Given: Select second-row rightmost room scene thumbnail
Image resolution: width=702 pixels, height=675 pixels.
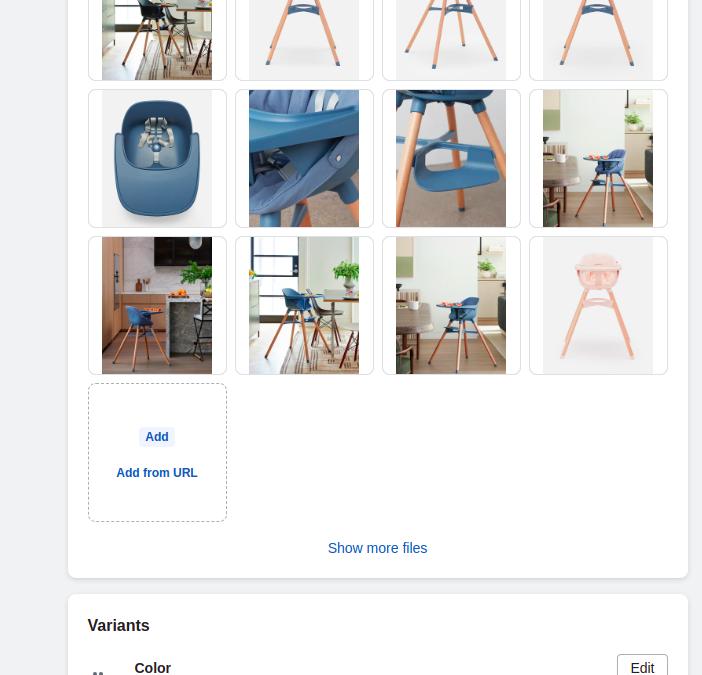Looking at the screenshot, I should click(x=598, y=158).
